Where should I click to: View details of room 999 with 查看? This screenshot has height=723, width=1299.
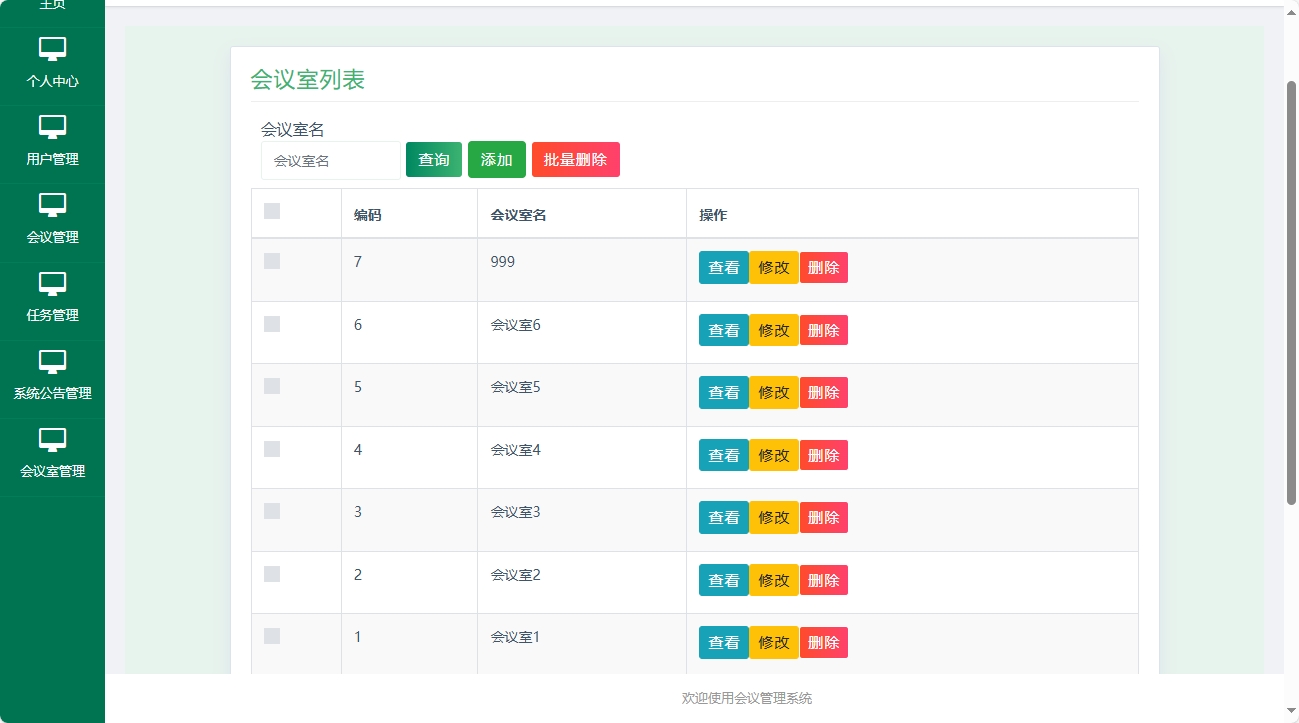722,267
